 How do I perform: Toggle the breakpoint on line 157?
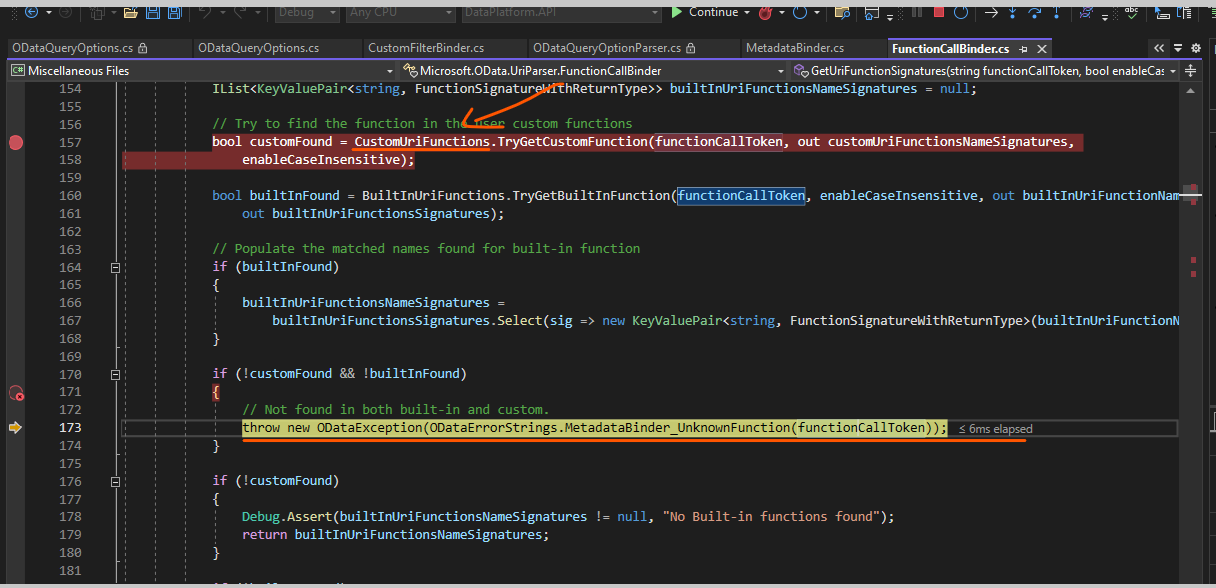click(x=16, y=141)
